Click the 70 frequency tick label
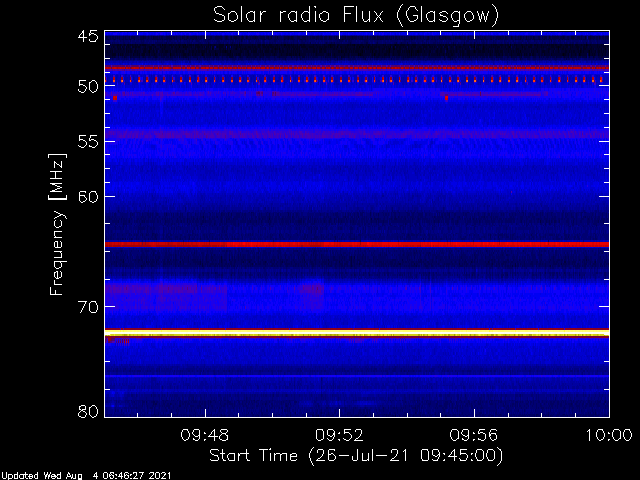 (88, 307)
